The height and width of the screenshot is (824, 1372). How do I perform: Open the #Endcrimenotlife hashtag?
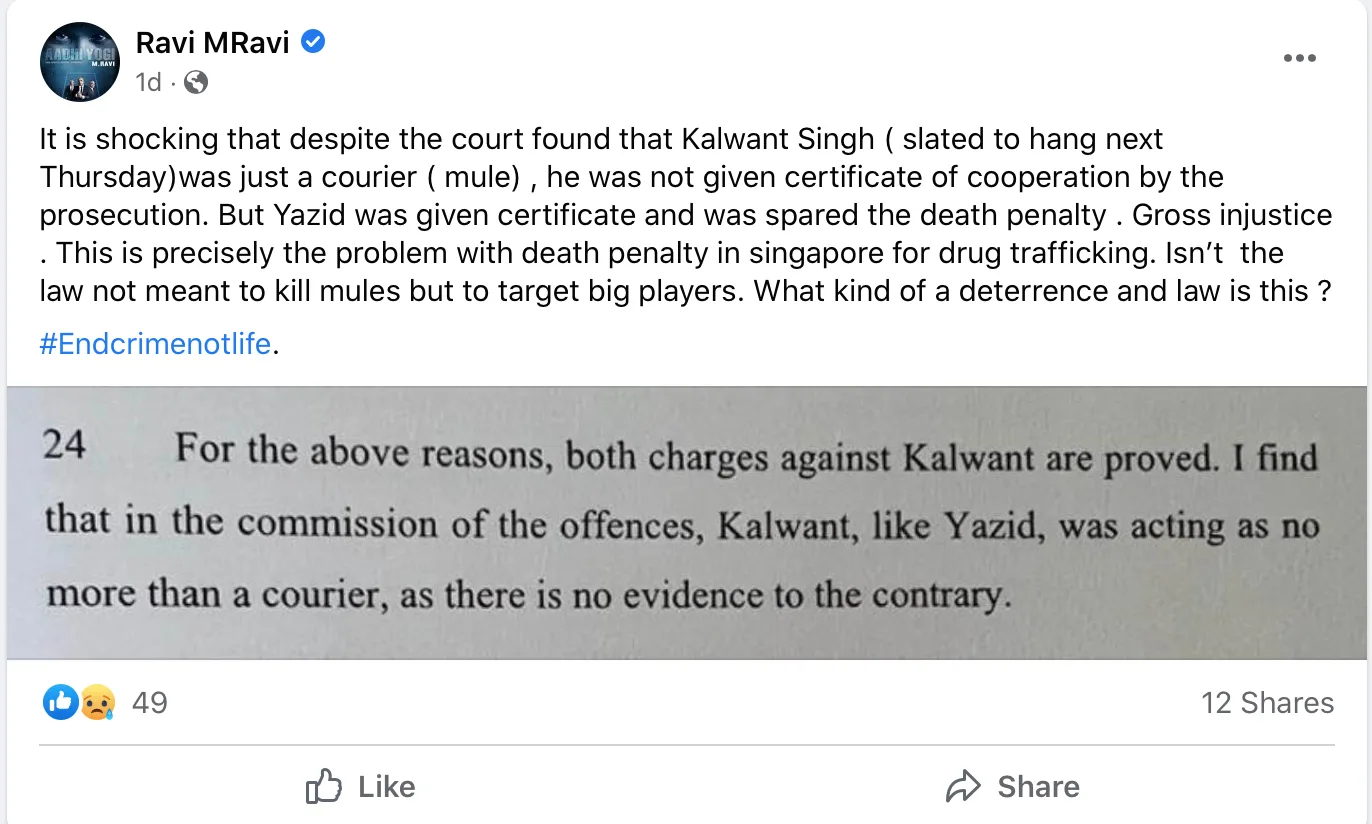point(155,344)
